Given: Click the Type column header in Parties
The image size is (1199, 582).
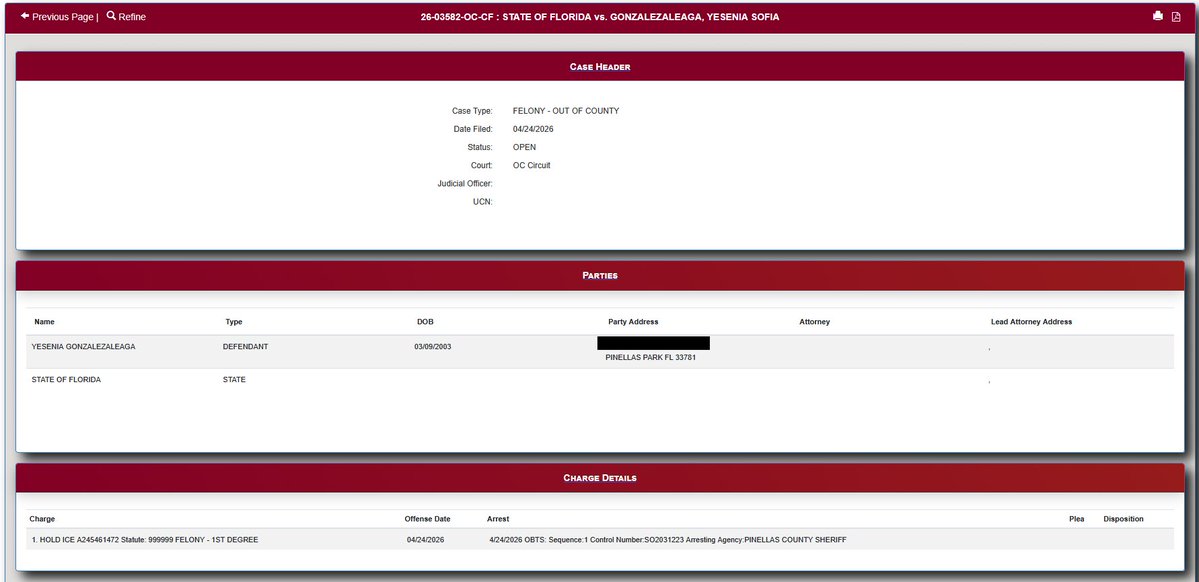Looking at the screenshot, I should (x=233, y=322).
